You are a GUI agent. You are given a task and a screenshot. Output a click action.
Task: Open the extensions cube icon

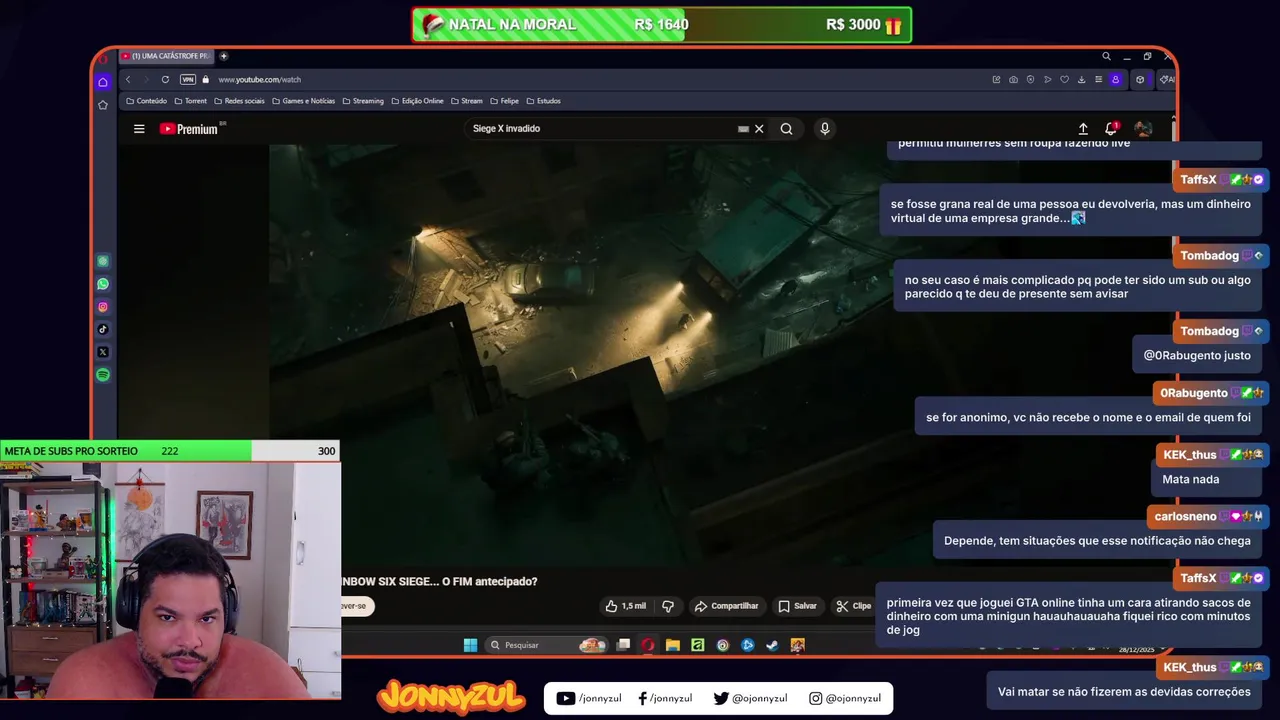pos(1139,79)
